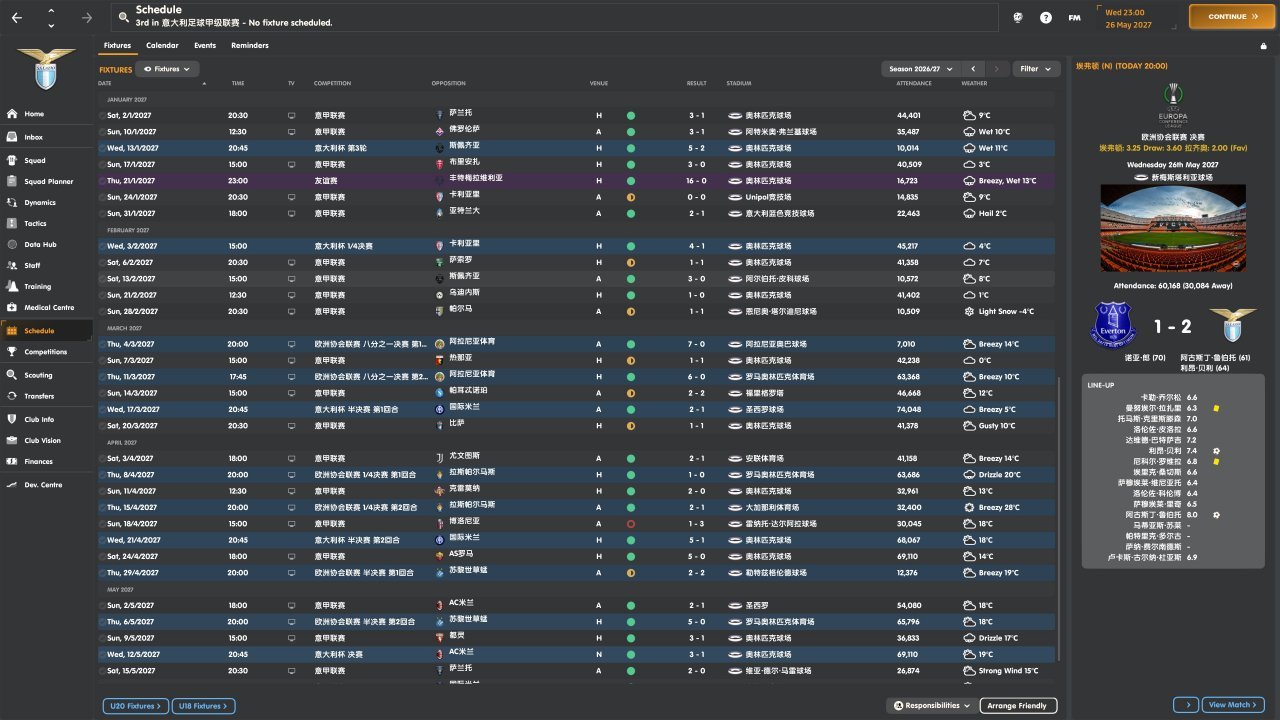Open Transfers from the sidebar
1280x720 pixels.
[x=39, y=396]
